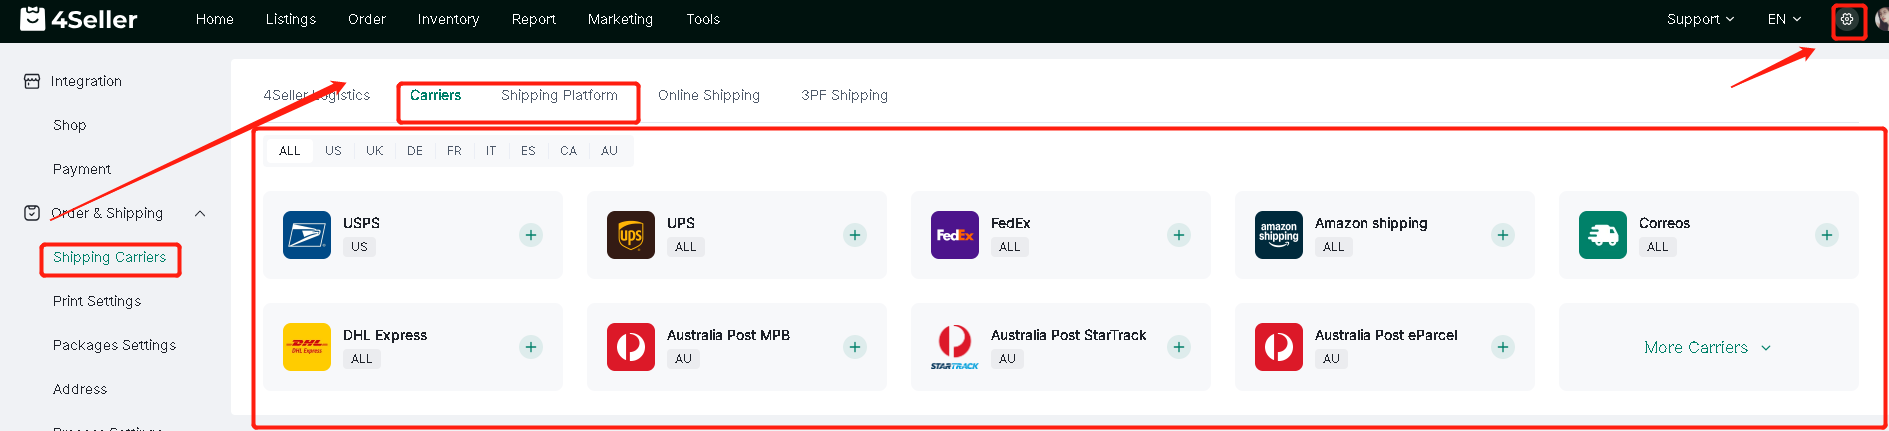Viewport: 1889px width, 431px height.
Task: Add the UPS carrier with plus icon
Action: (855, 235)
